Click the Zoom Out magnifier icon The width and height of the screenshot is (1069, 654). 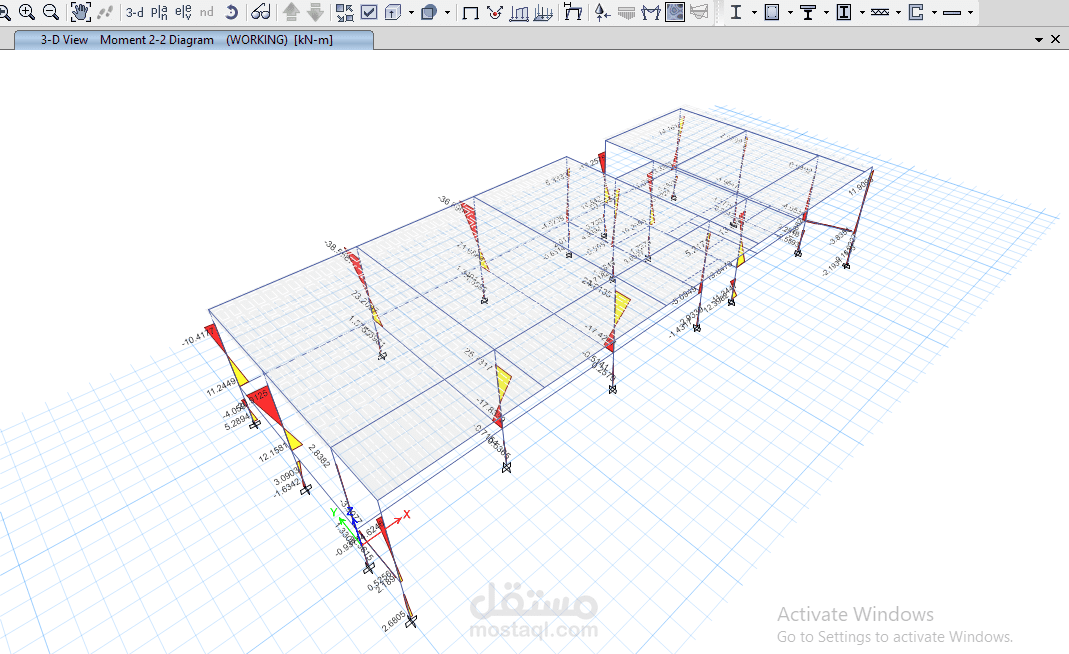click(50, 12)
